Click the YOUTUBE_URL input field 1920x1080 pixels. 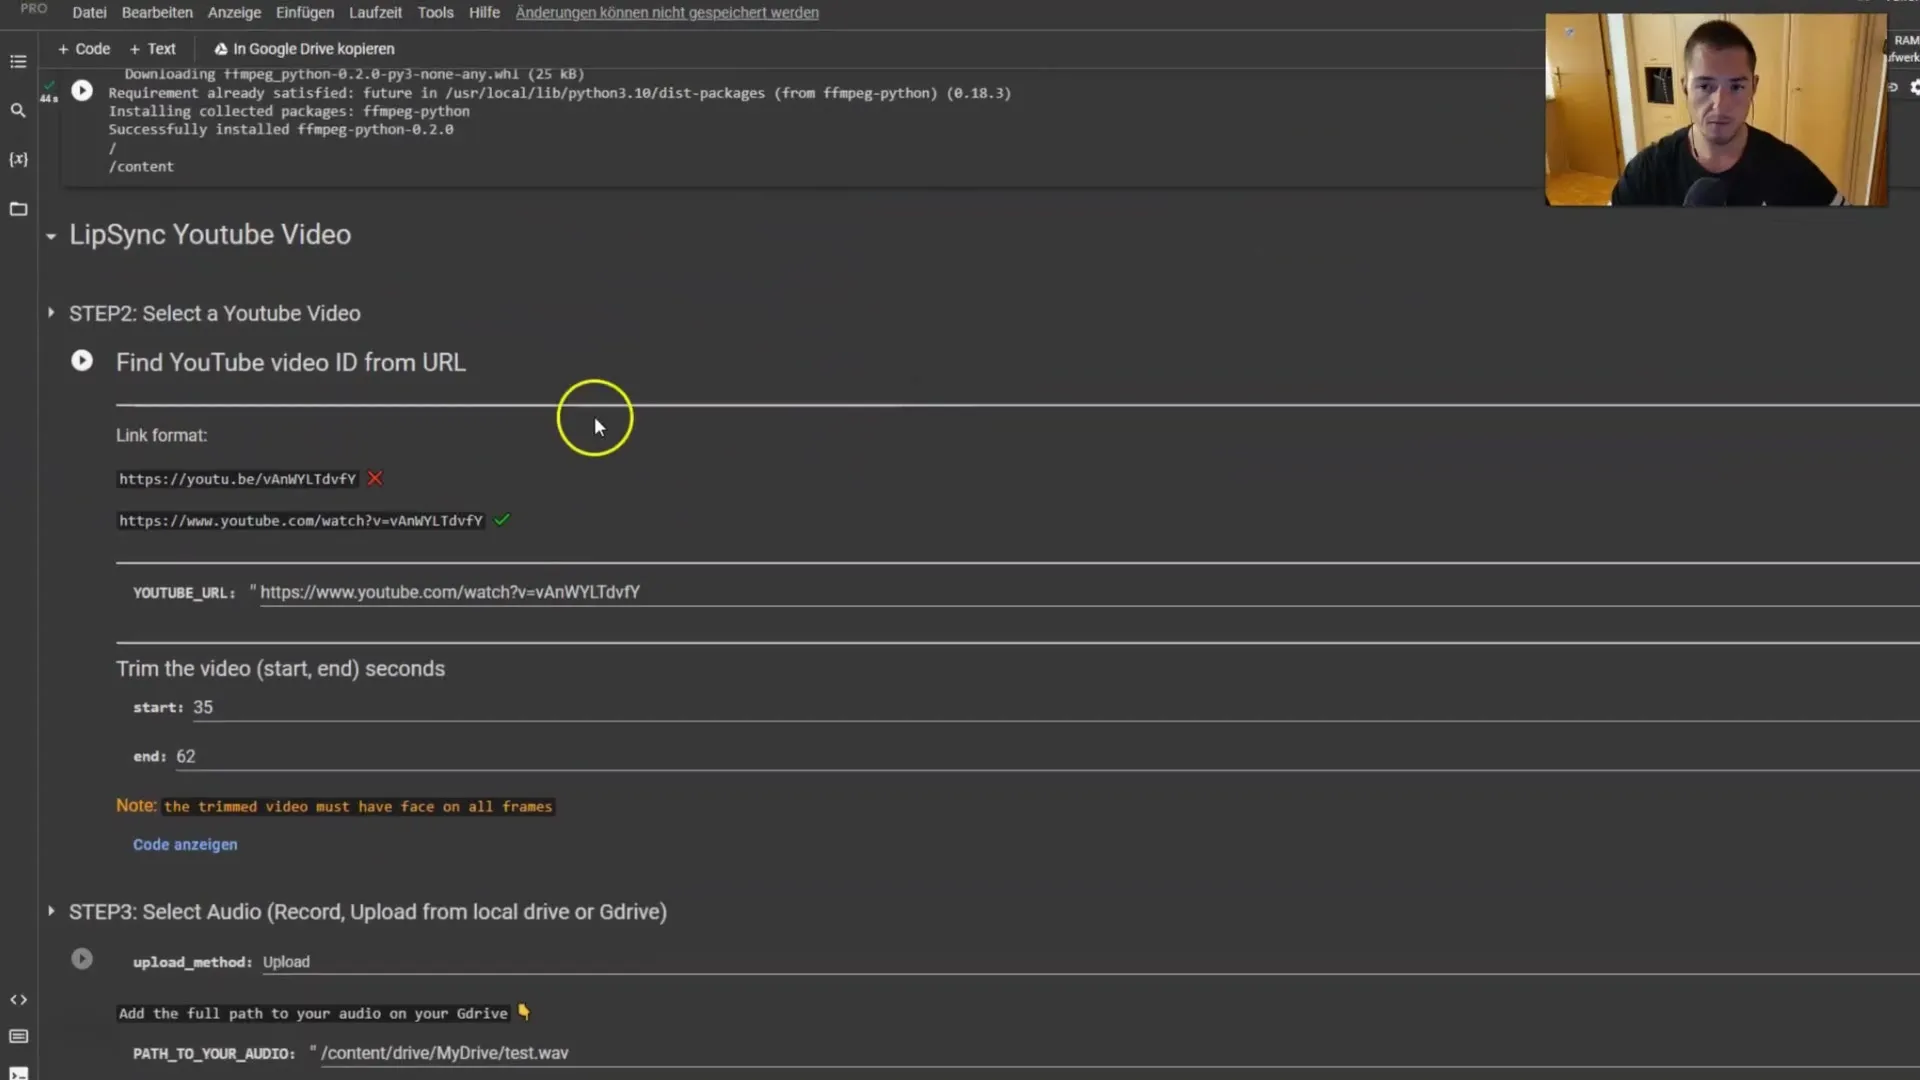(448, 591)
